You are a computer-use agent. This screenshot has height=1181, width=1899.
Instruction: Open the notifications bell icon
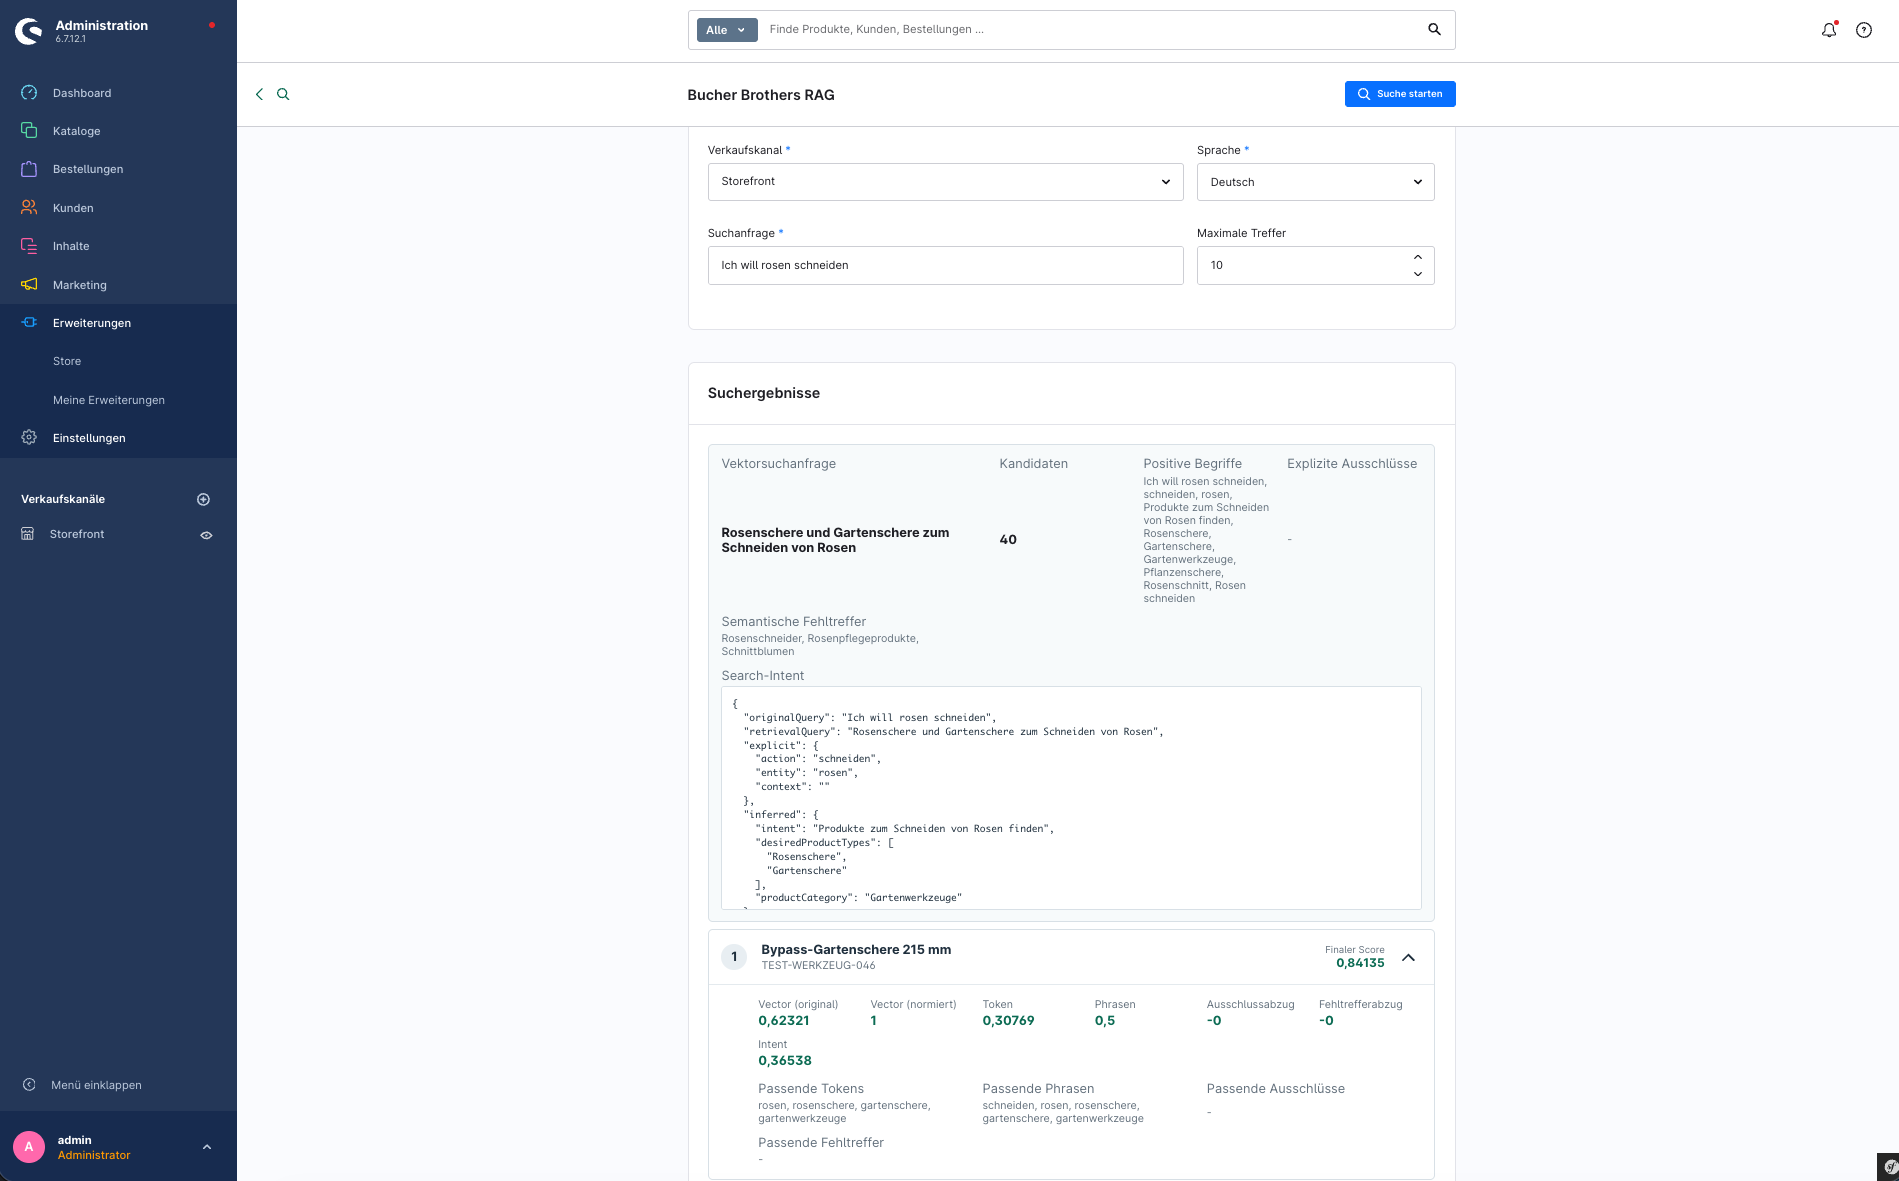(x=1829, y=30)
